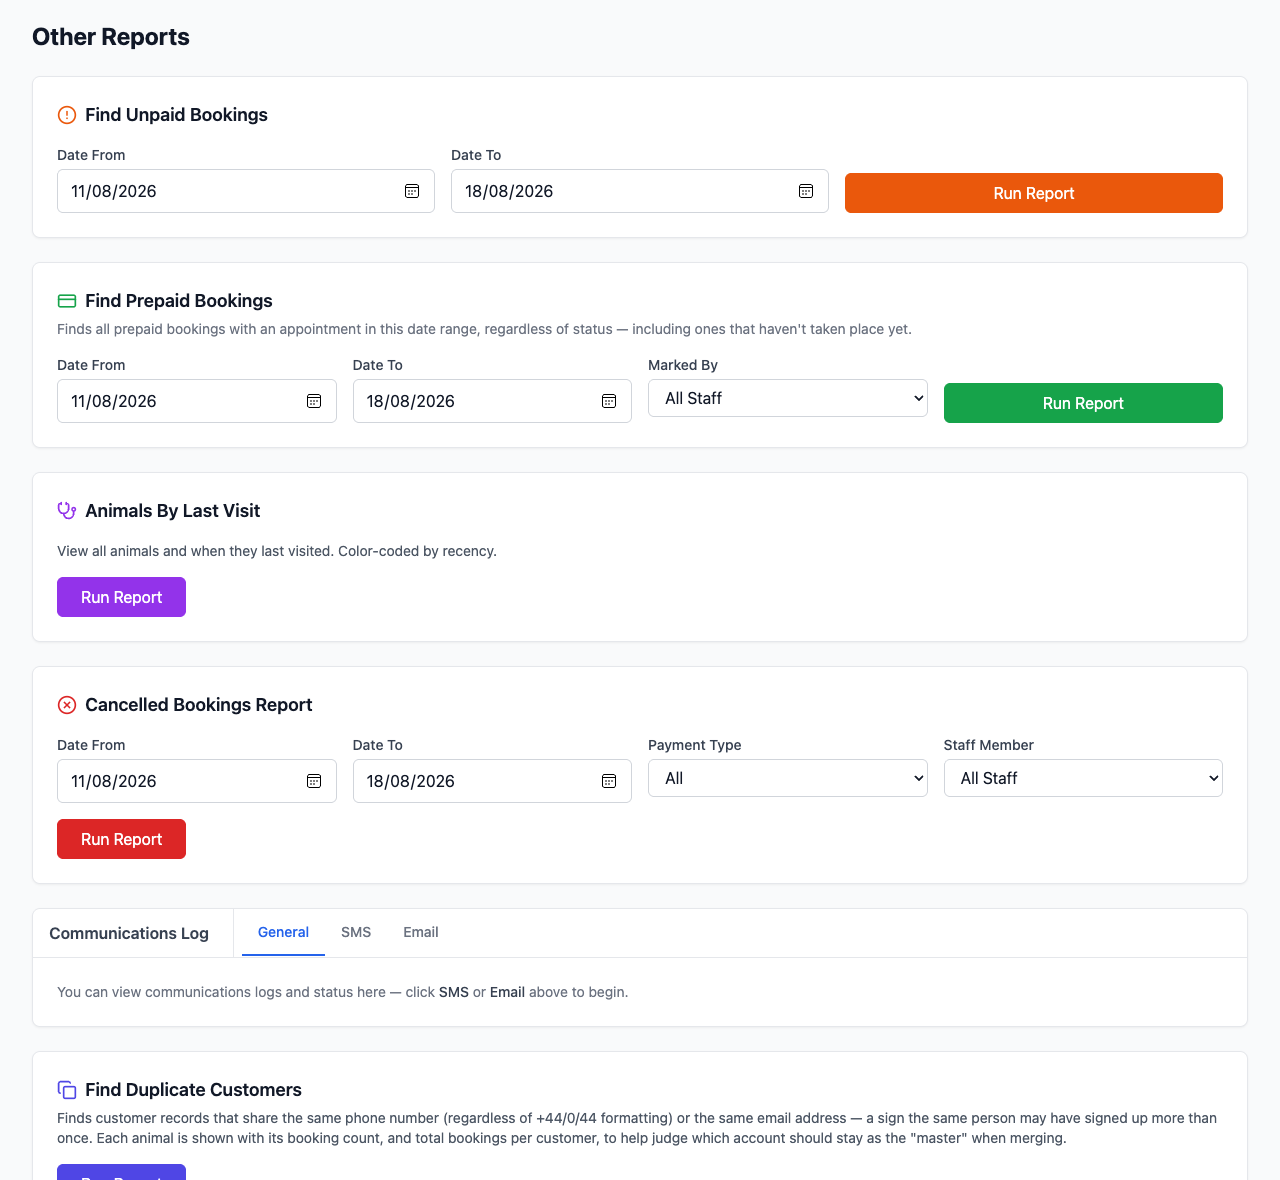Switch to the General communications tab
The width and height of the screenshot is (1280, 1180).
(283, 932)
